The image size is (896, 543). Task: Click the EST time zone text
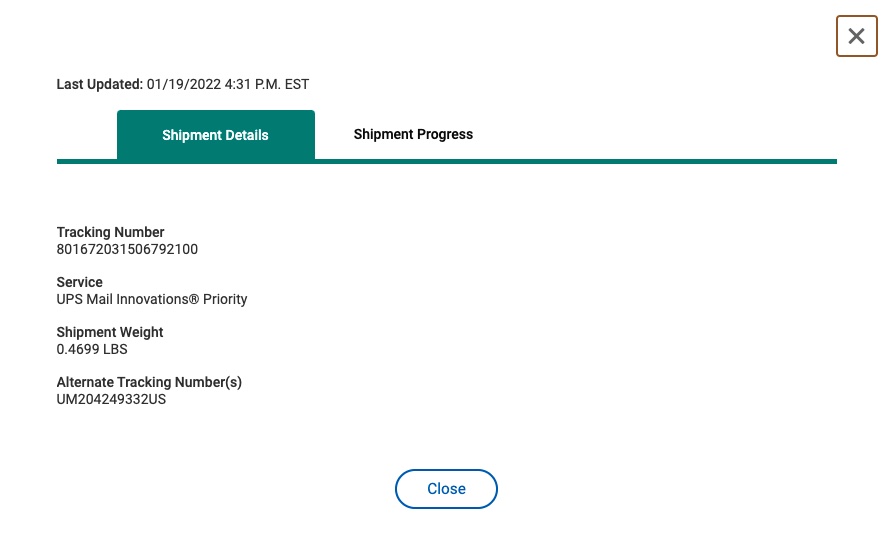click(297, 84)
